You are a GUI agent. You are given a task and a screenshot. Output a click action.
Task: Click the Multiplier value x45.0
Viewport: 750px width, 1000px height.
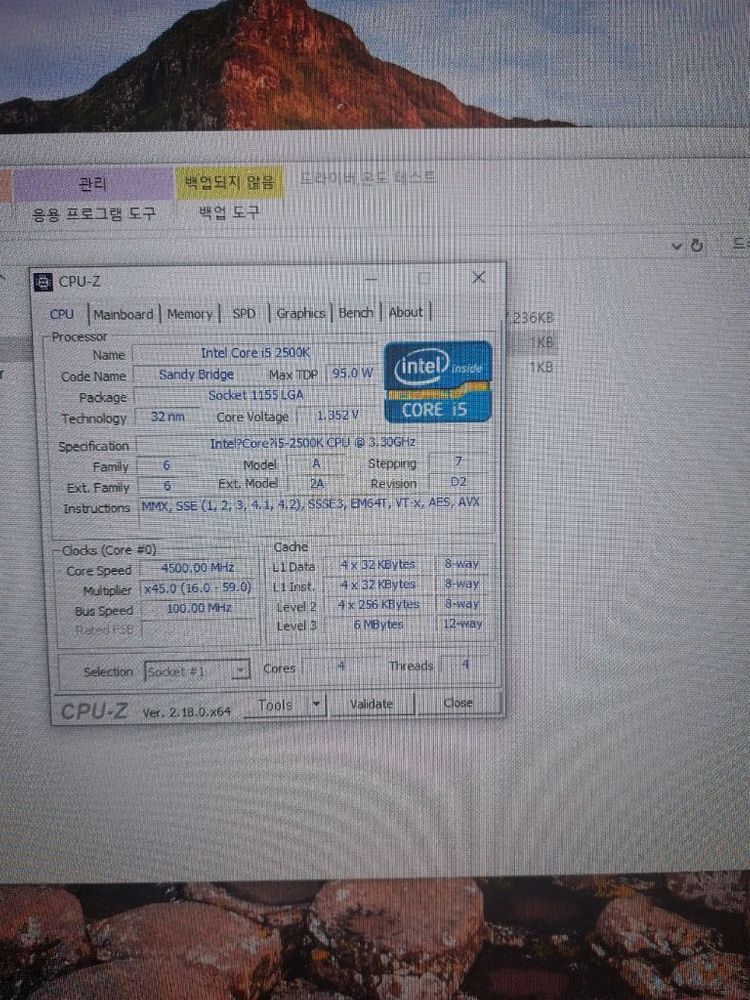click(197, 588)
